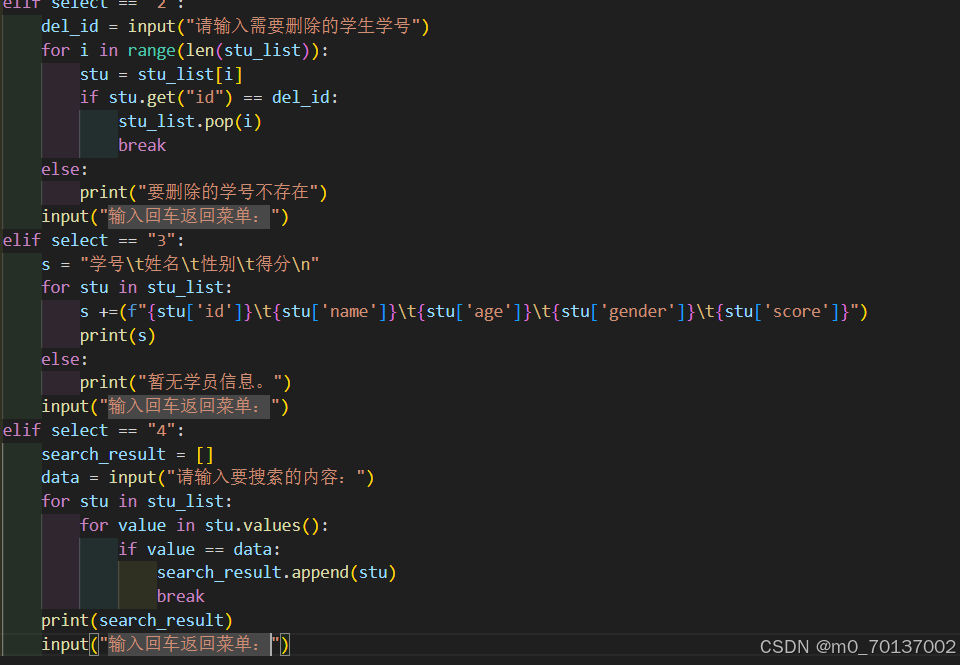Click stu.values() in the inner for loop
The width and height of the screenshot is (960, 665).
pos(262,525)
